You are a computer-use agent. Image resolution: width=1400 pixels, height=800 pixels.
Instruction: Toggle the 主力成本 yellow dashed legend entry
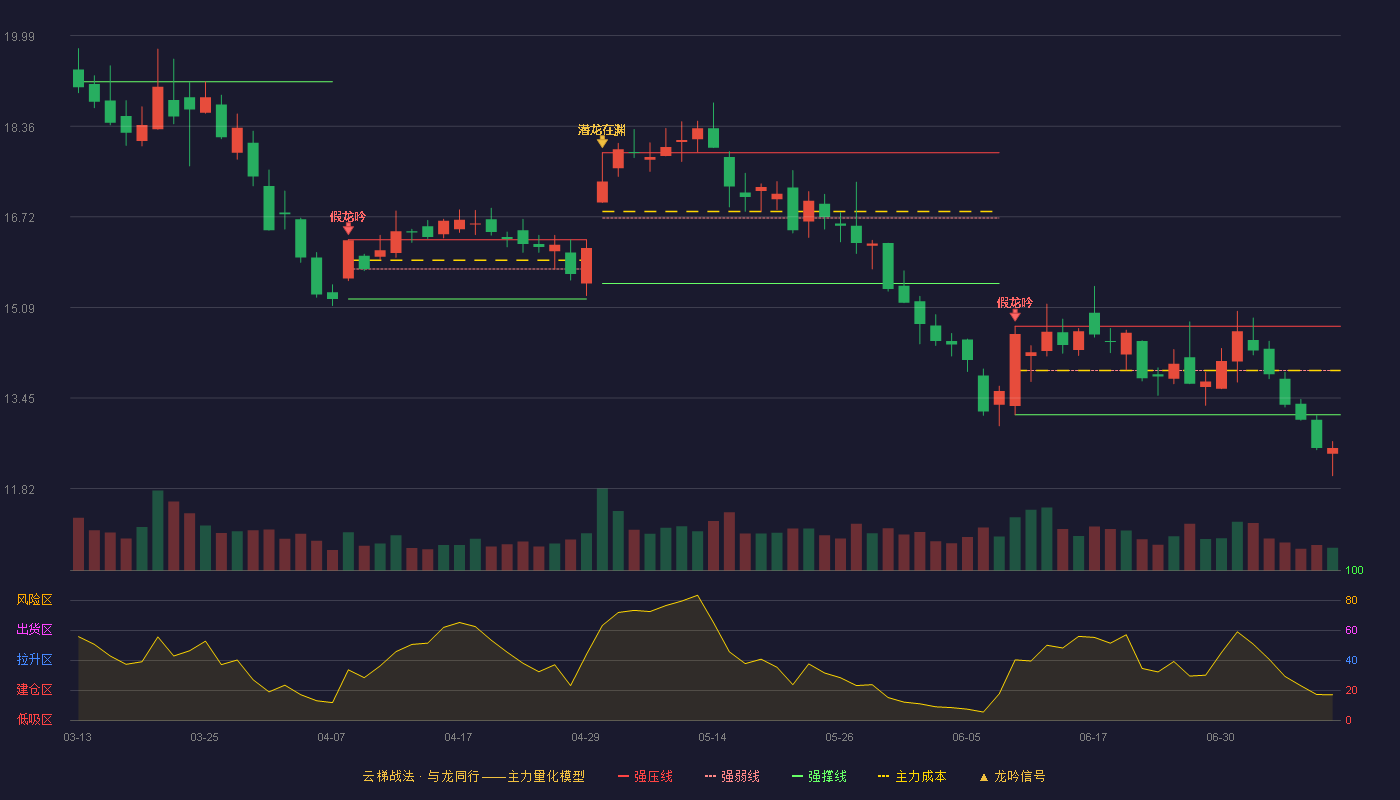tap(911, 776)
